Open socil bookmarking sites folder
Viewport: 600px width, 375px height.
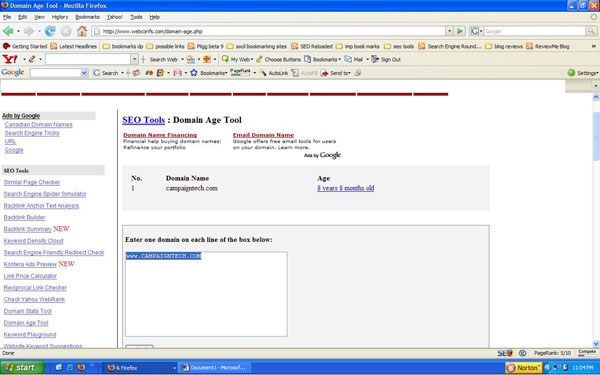tap(256, 46)
